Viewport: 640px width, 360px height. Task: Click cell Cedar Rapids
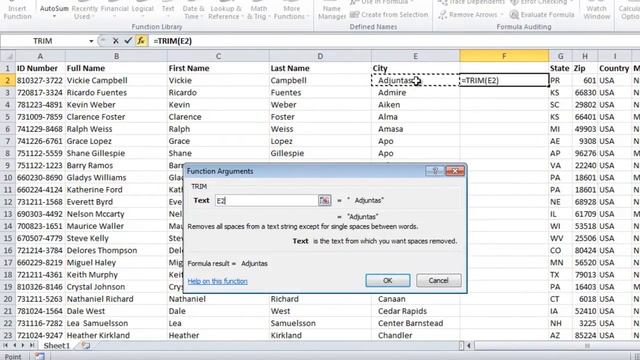(x=415, y=311)
